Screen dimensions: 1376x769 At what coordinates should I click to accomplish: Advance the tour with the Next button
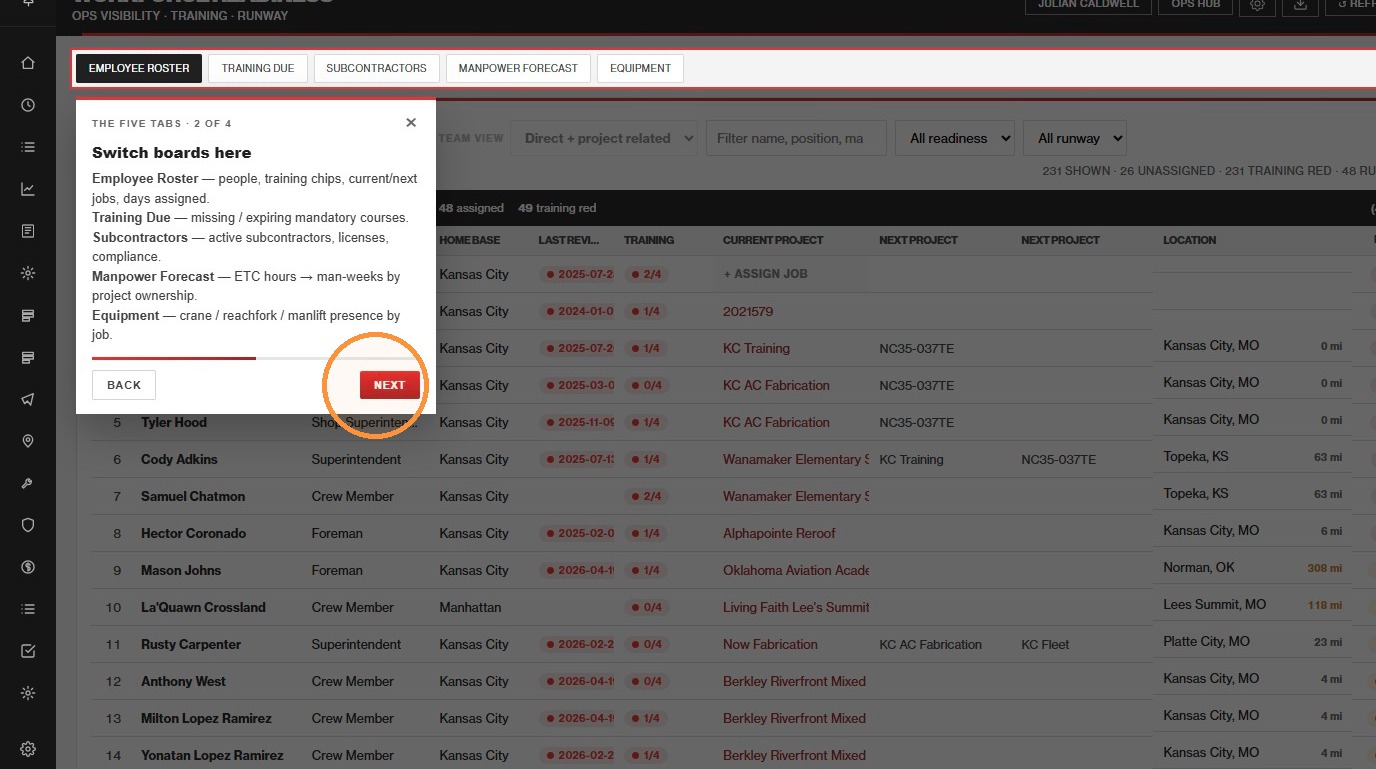tap(389, 385)
